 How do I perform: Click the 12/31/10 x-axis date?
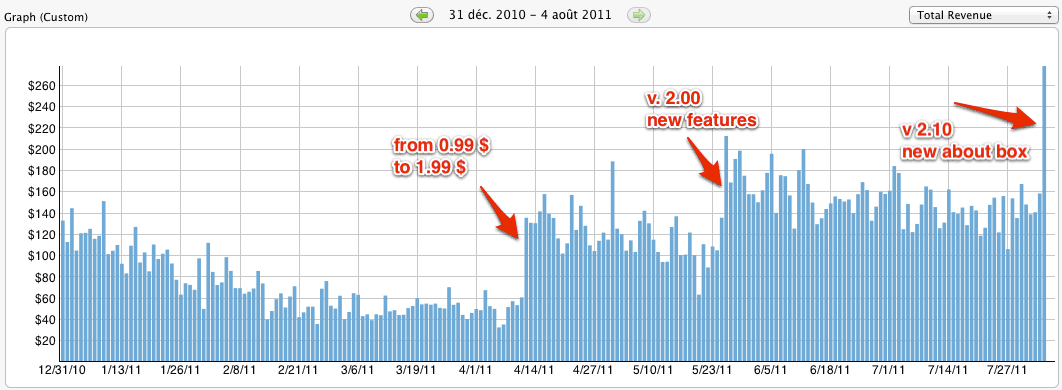pyautogui.click(x=61, y=370)
